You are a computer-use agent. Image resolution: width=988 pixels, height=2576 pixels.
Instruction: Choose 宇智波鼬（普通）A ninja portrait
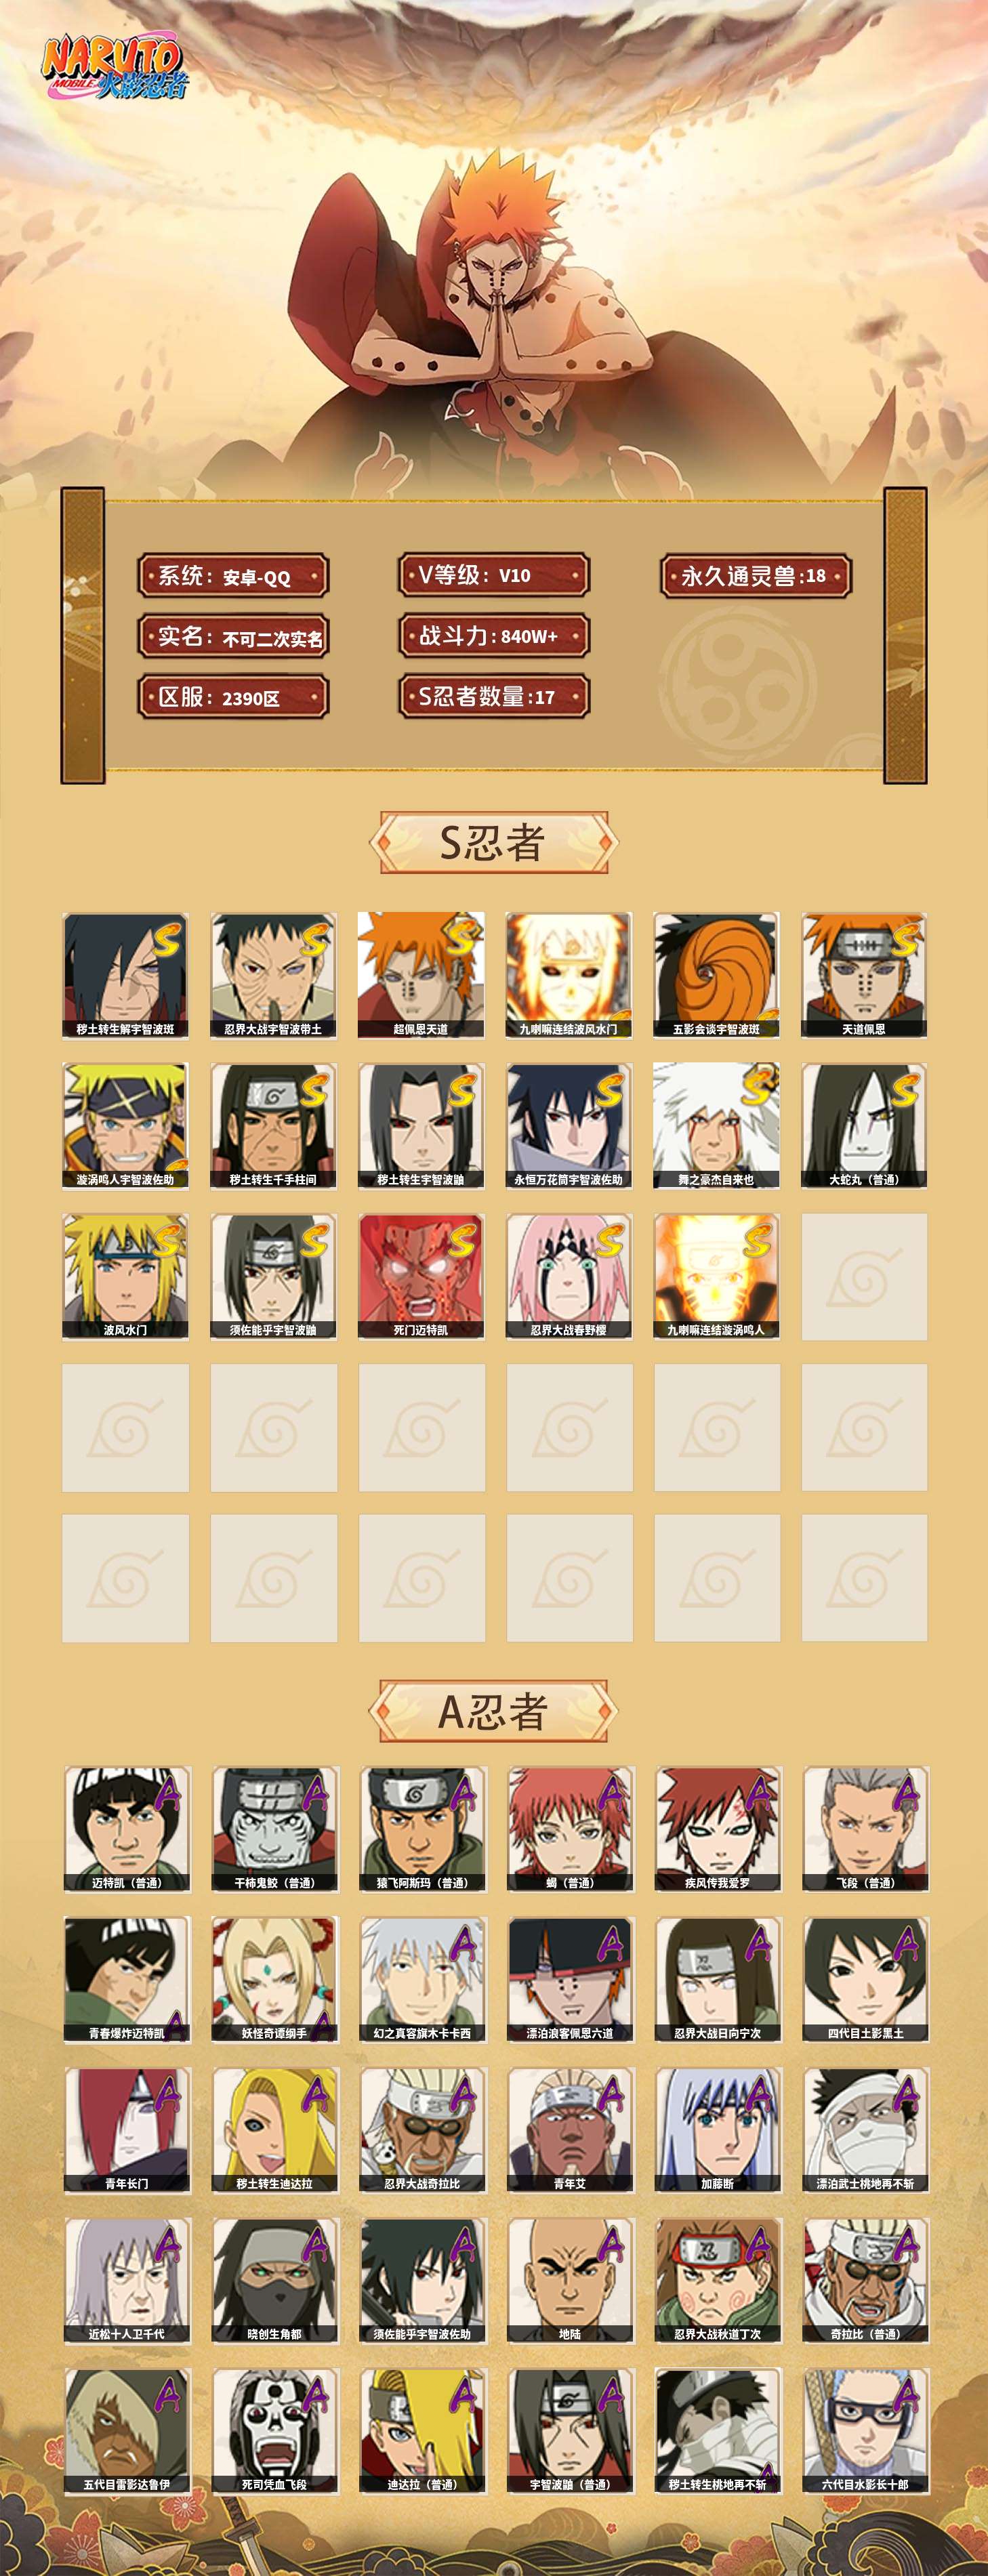coord(569,2431)
